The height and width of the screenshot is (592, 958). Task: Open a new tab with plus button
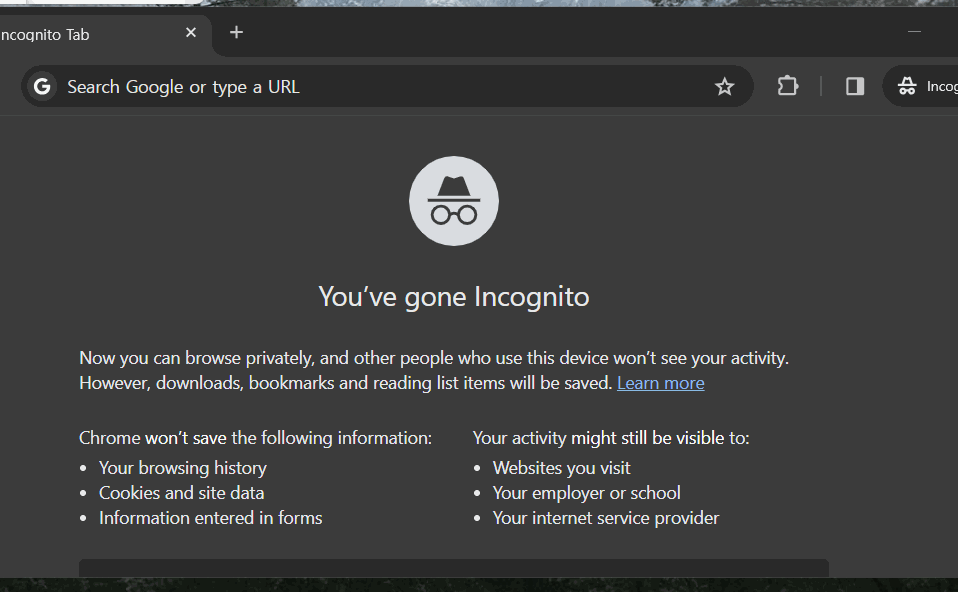point(236,32)
